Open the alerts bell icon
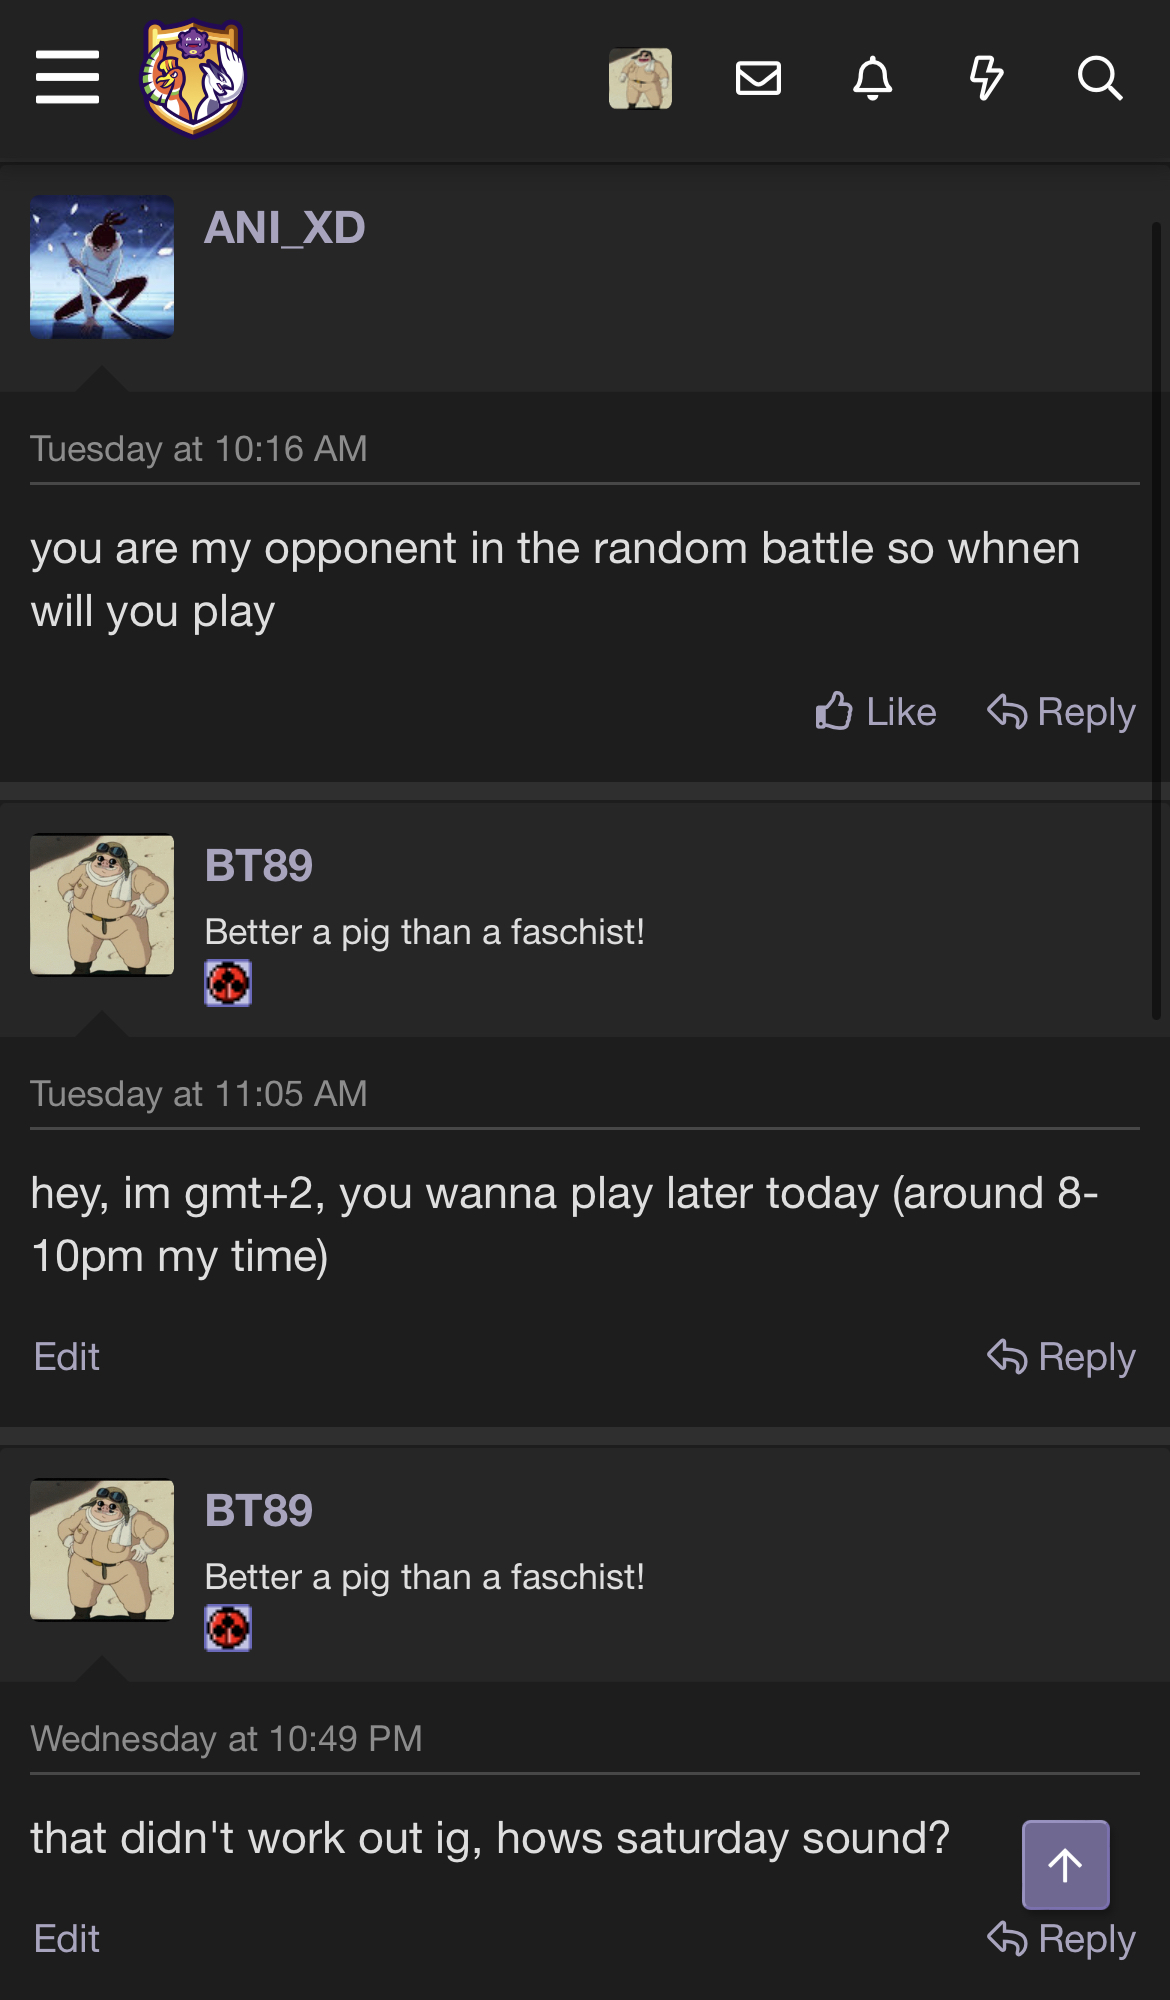Viewport: 1170px width, 2000px height. (x=872, y=78)
